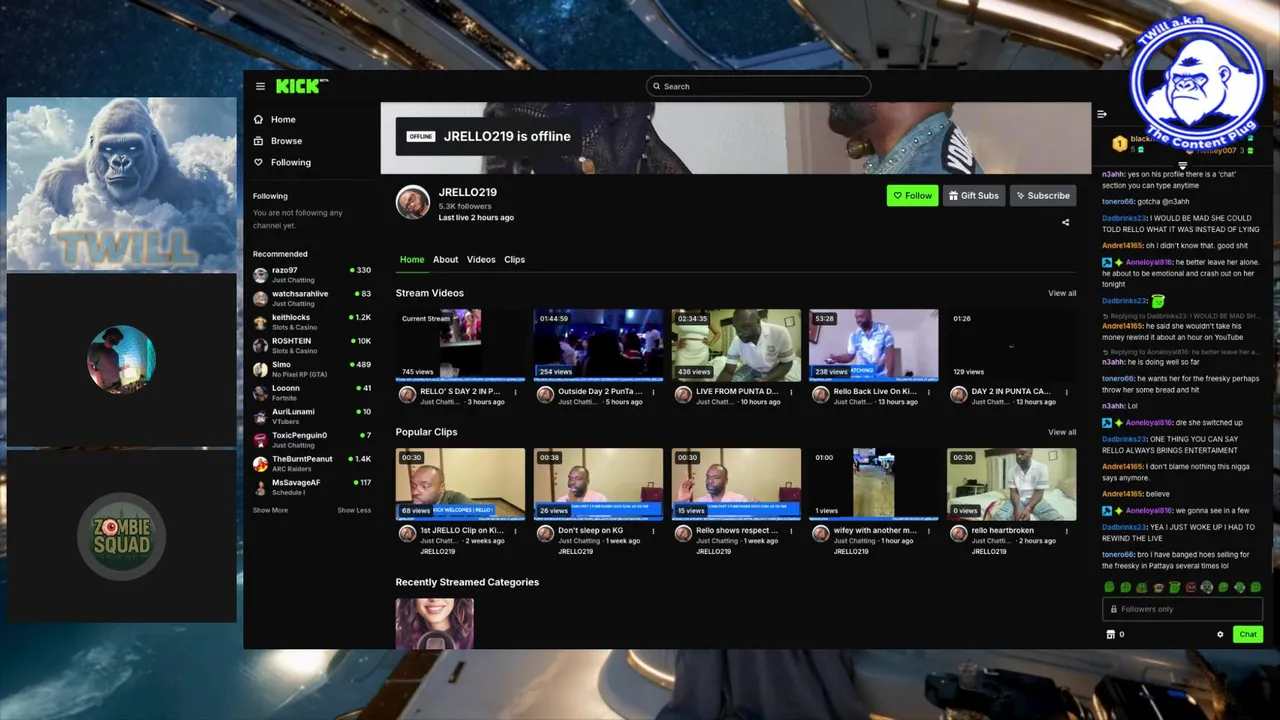
Task: Open options for 1st JRELLO Clip
Action: (515, 531)
